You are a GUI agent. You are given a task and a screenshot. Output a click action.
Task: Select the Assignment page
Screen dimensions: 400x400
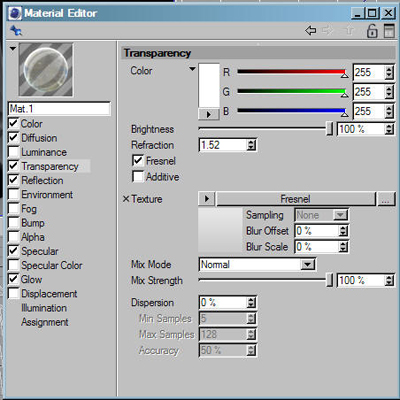point(45,322)
